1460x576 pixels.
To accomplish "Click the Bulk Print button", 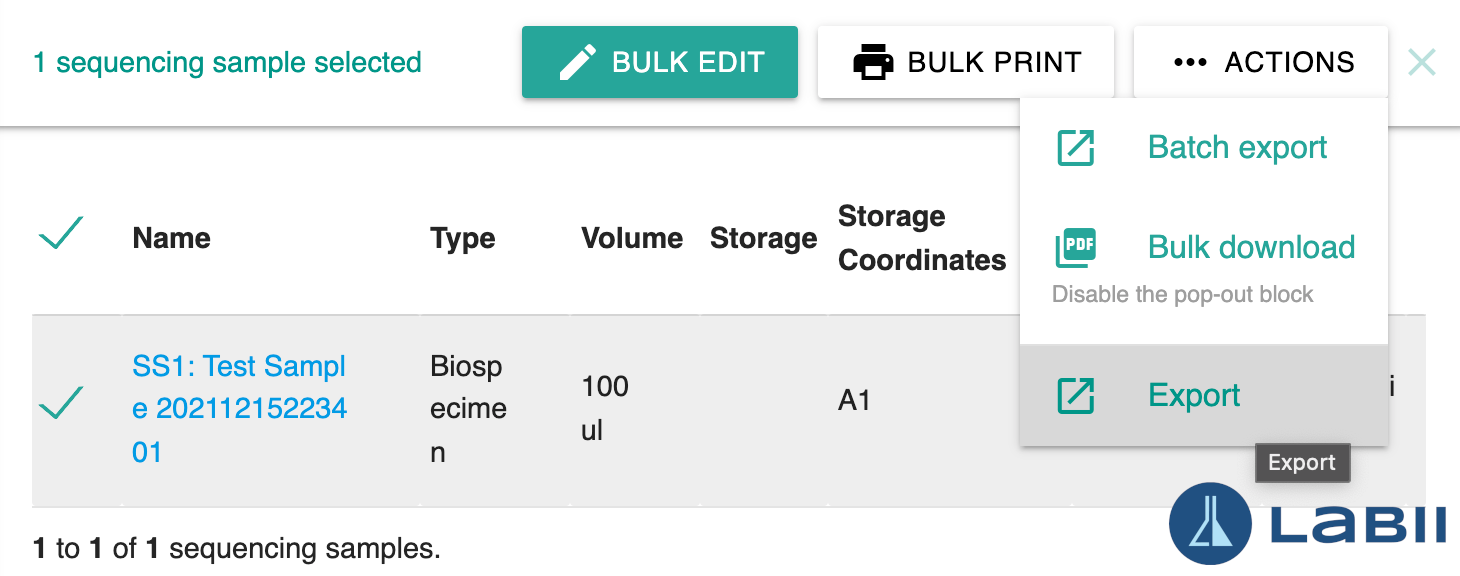I will click(x=966, y=62).
